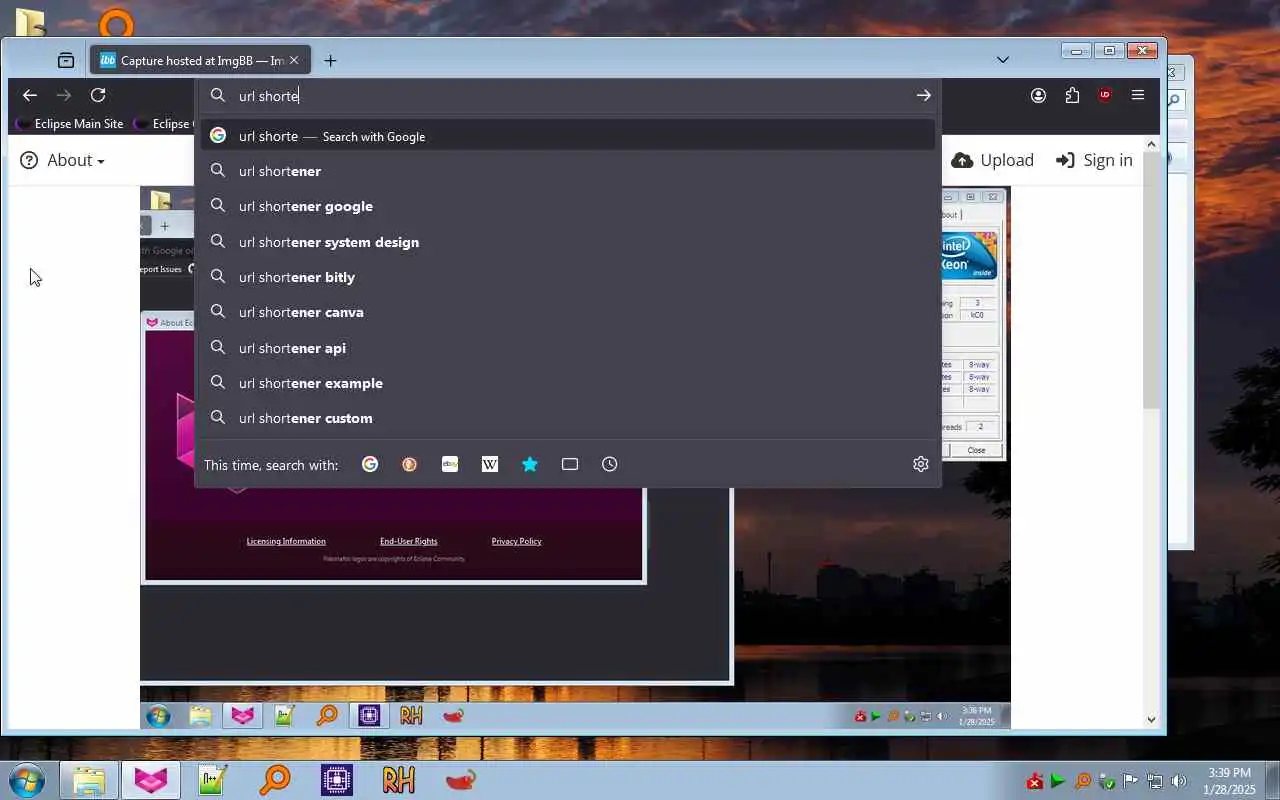The width and height of the screenshot is (1280, 800).
Task: Expand the list all tabs chevron
Action: point(1003,60)
